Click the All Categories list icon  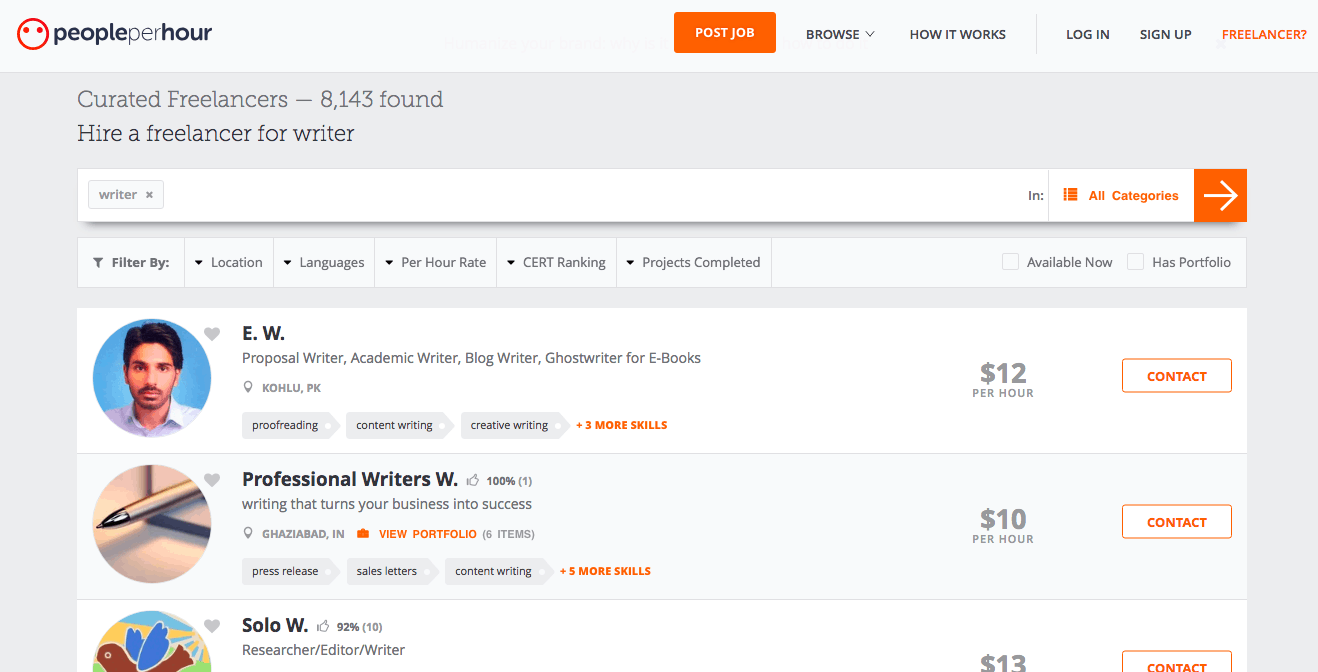pos(1070,195)
